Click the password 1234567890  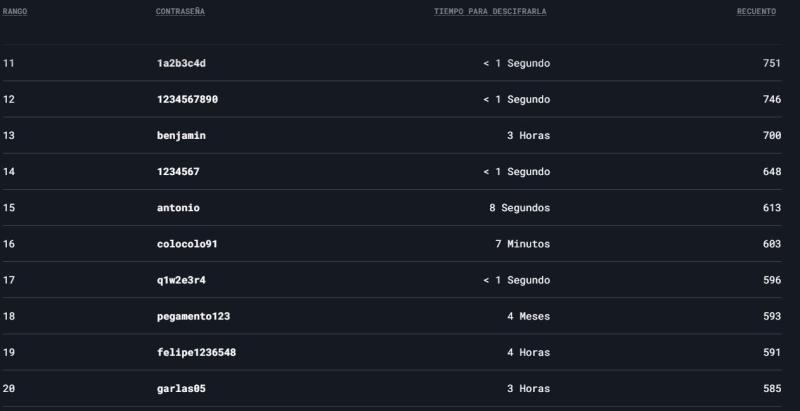(187, 99)
